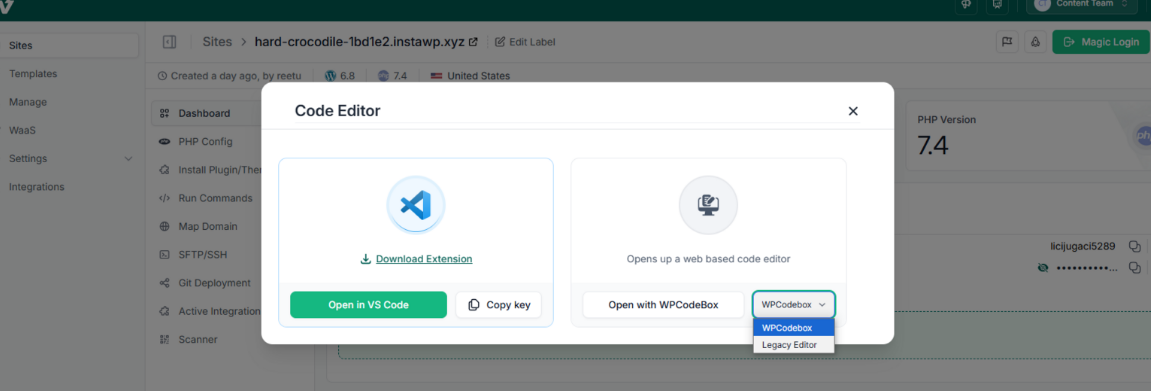Go to Sites breadcrumb

[217, 42]
